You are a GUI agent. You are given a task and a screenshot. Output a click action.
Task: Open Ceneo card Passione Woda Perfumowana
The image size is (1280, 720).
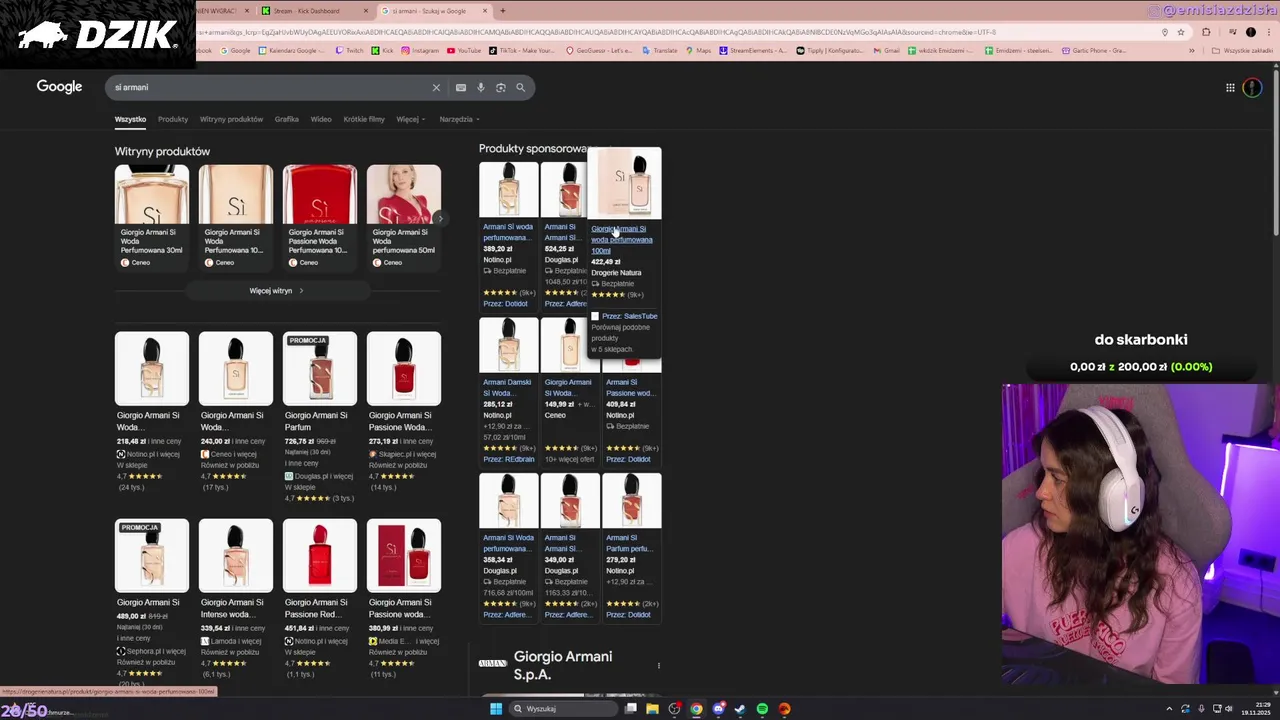pyautogui.click(x=320, y=217)
